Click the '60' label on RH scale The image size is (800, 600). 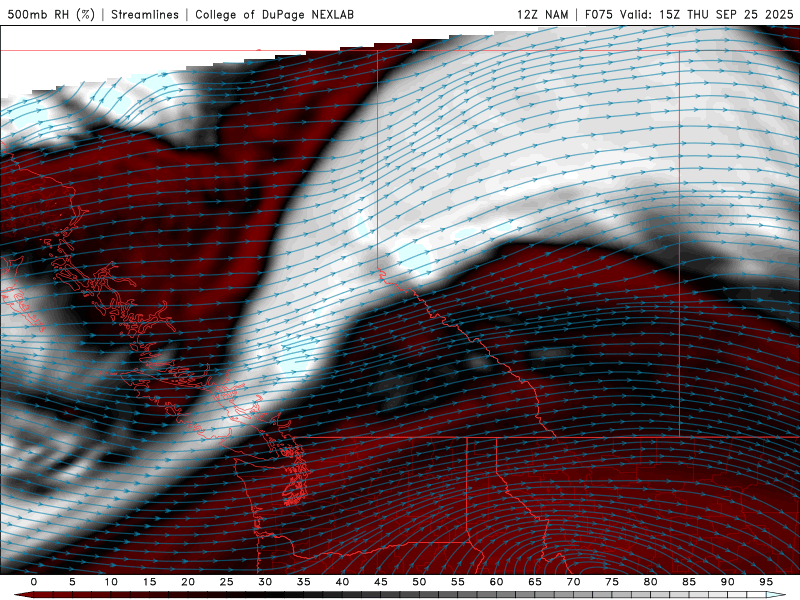point(496,582)
